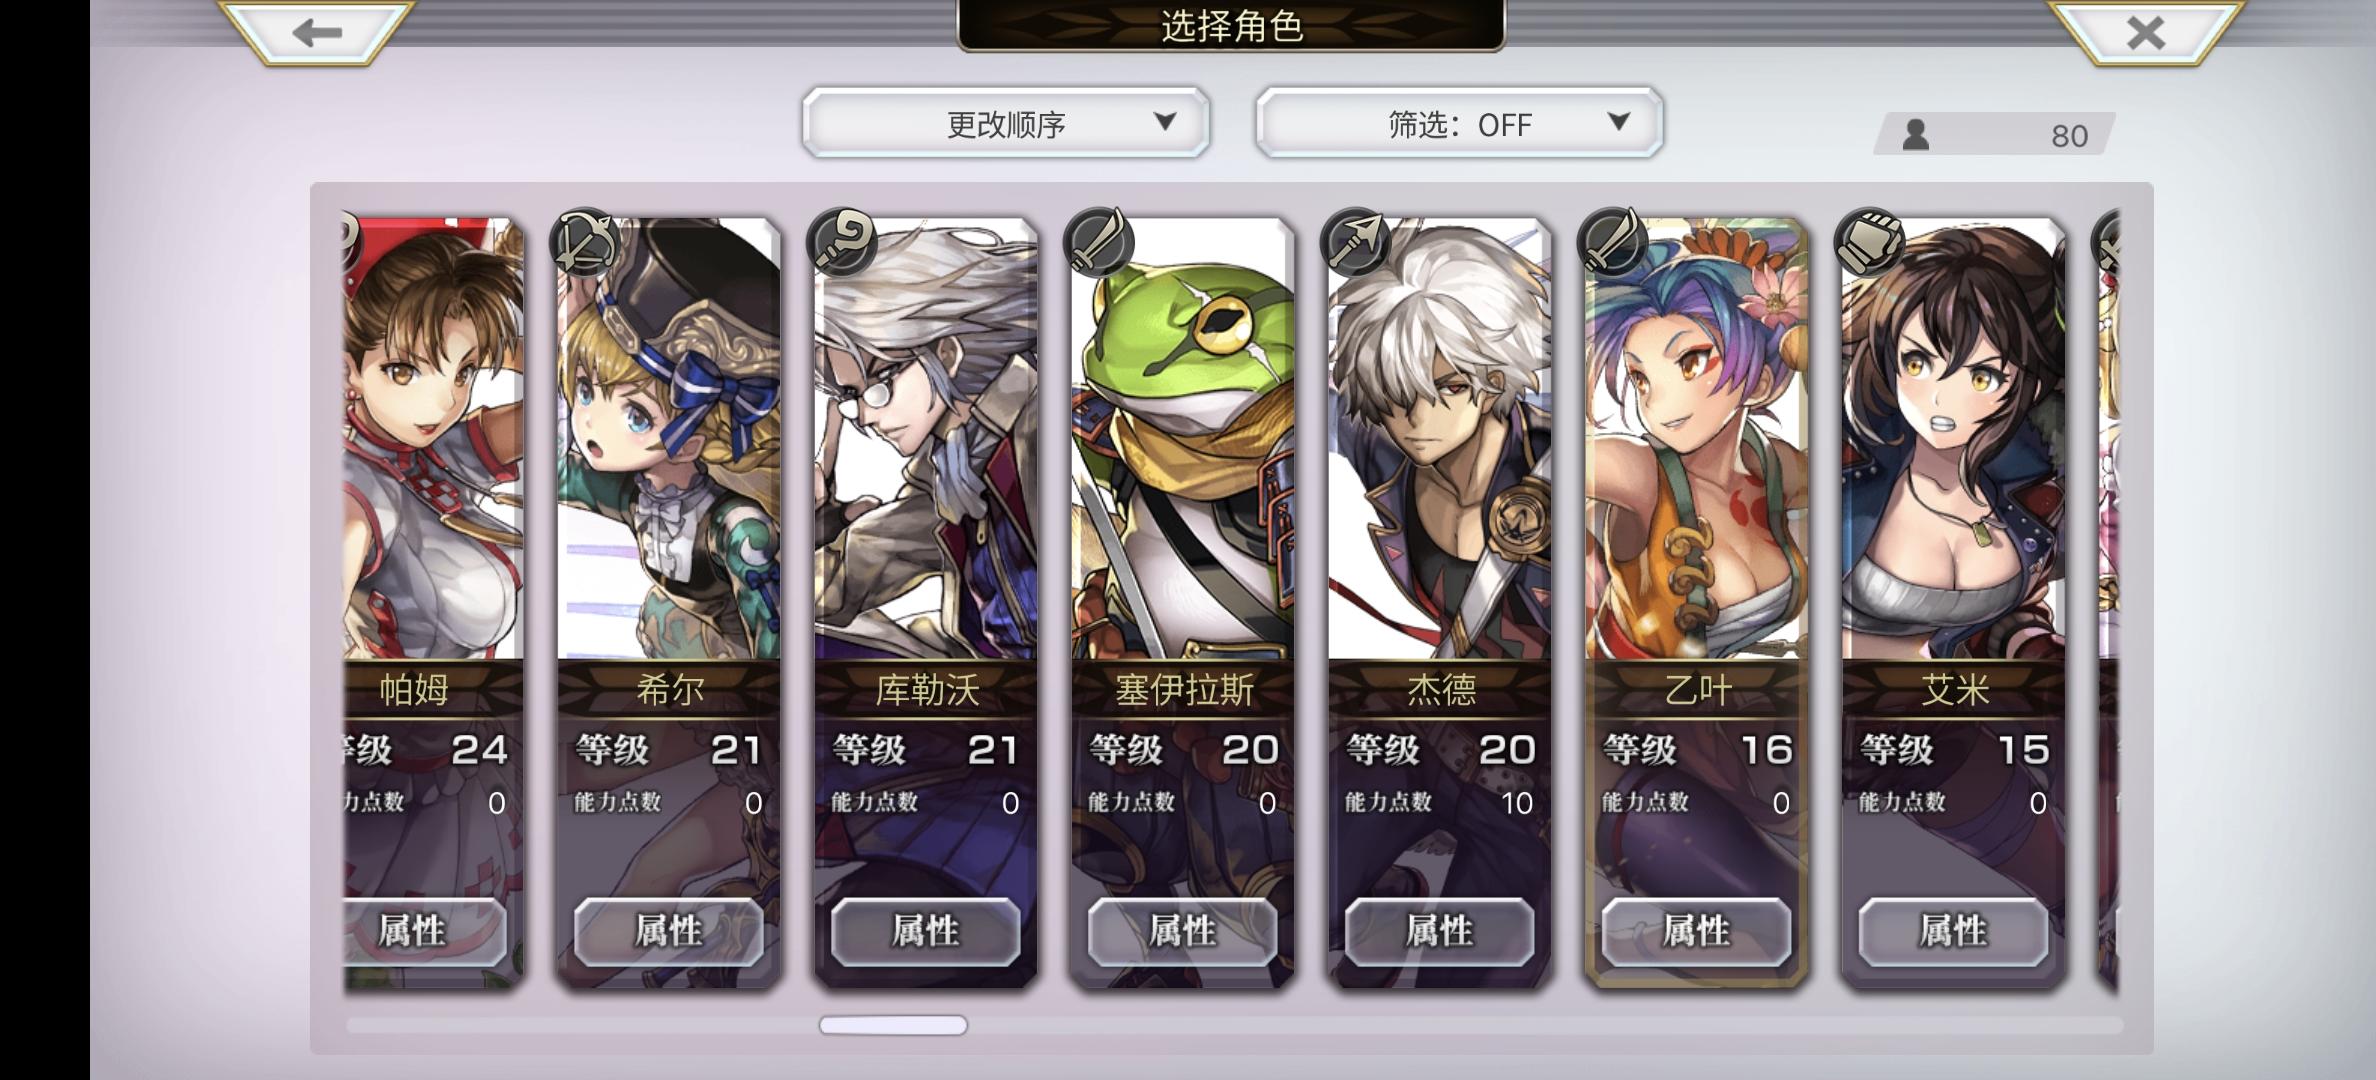Click the sword icon on 乙叶's card
This screenshot has height=1080, width=2376.
(x=1614, y=243)
